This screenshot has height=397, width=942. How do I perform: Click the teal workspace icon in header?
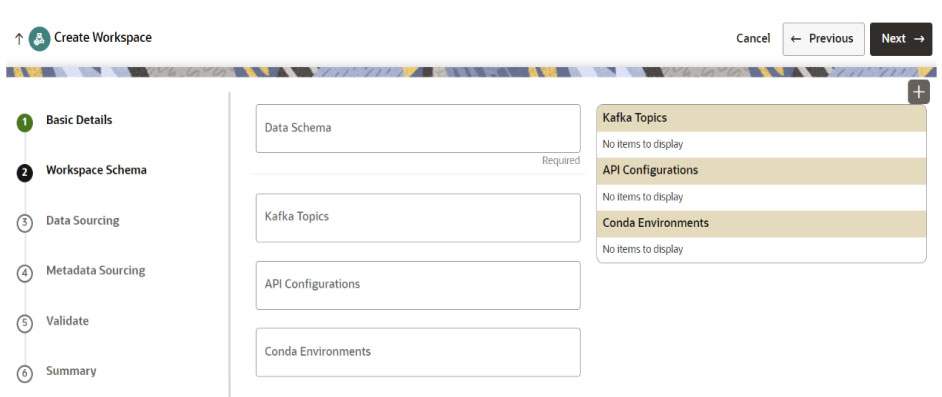[40, 38]
